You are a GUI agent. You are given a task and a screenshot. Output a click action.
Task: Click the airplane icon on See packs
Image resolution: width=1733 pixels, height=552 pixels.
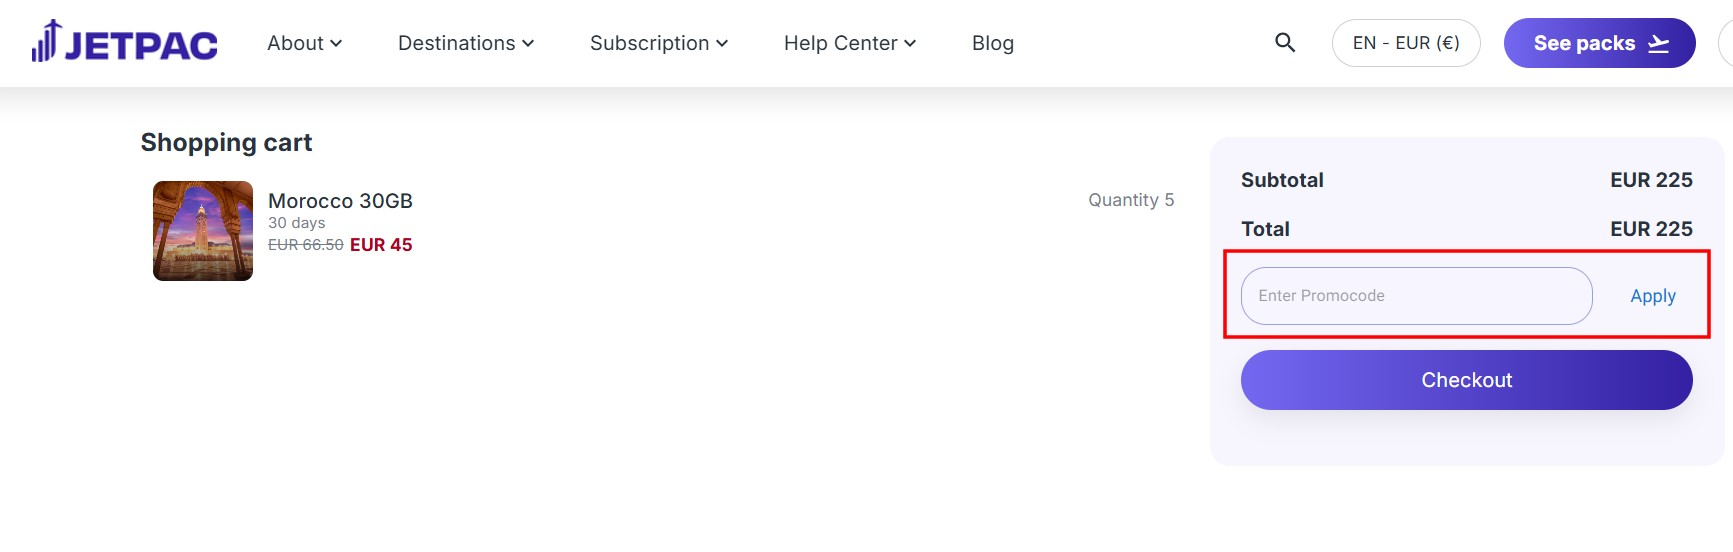pos(1659,44)
